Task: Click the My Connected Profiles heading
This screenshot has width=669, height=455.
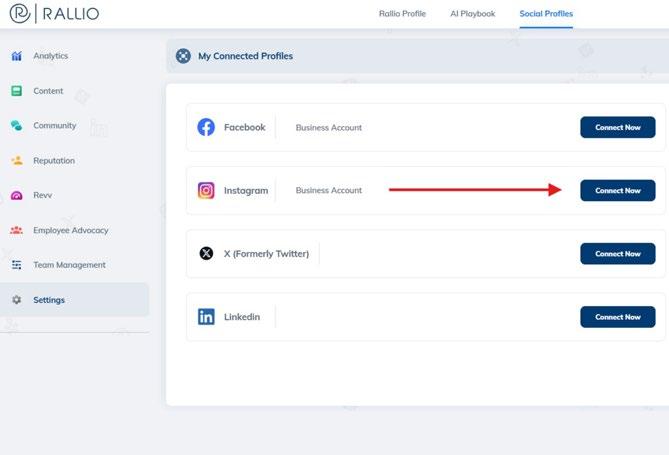Action: point(245,56)
